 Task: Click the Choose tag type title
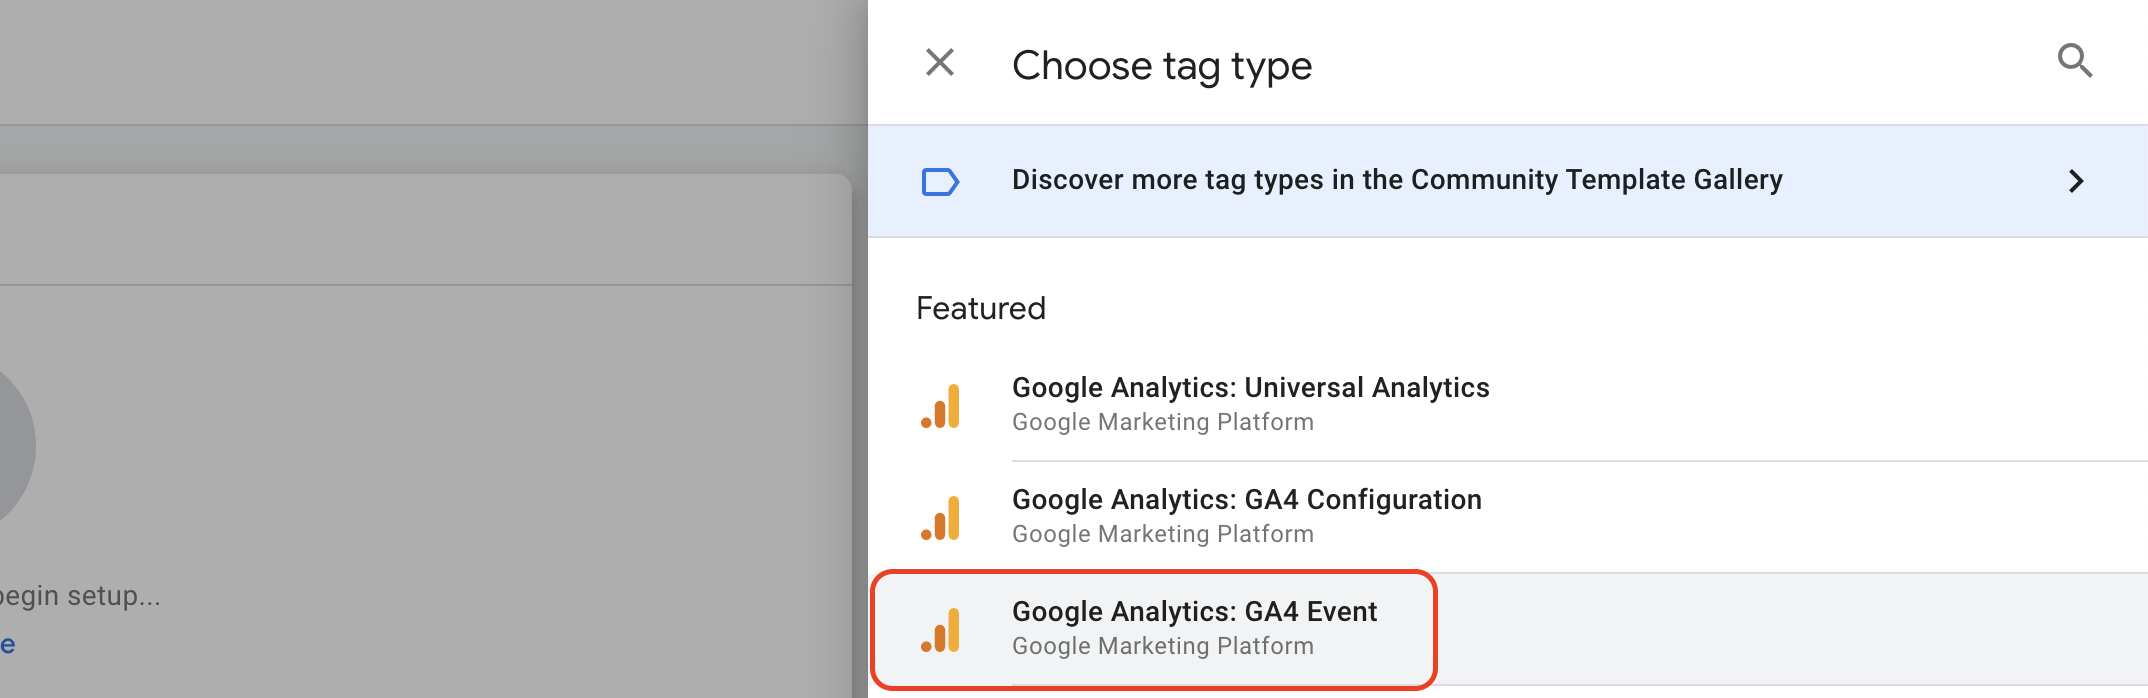pos(1161,64)
